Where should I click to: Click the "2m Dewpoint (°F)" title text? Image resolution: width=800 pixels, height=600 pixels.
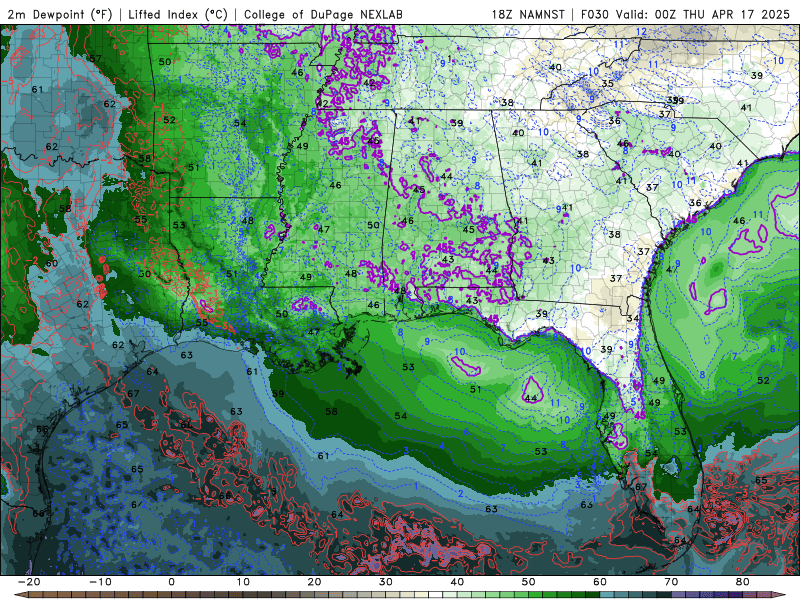pyautogui.click(x=59, y=14)
